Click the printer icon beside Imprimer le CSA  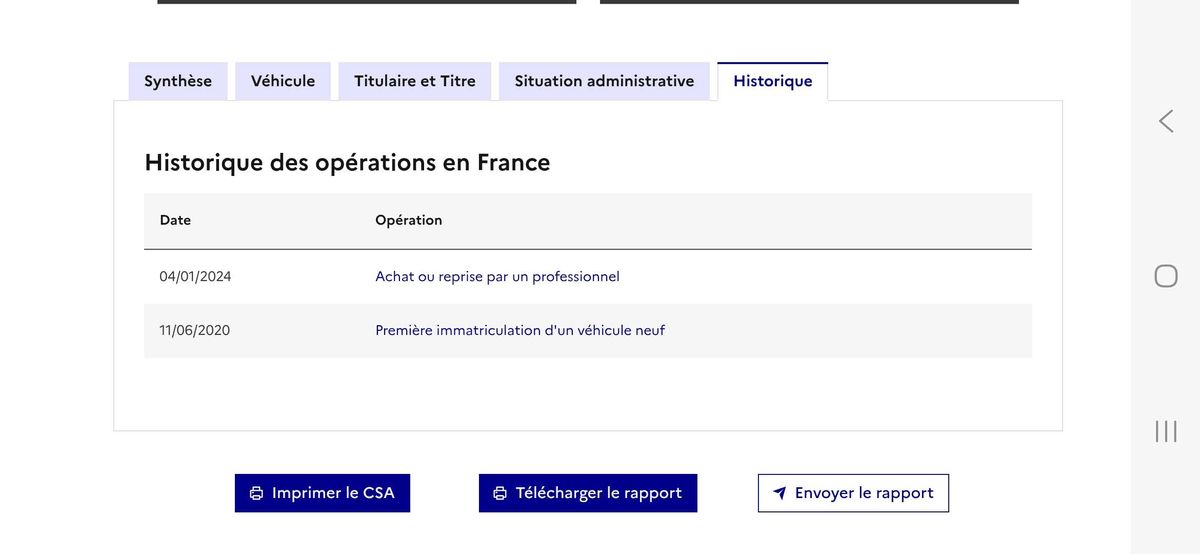click(256, 493)
